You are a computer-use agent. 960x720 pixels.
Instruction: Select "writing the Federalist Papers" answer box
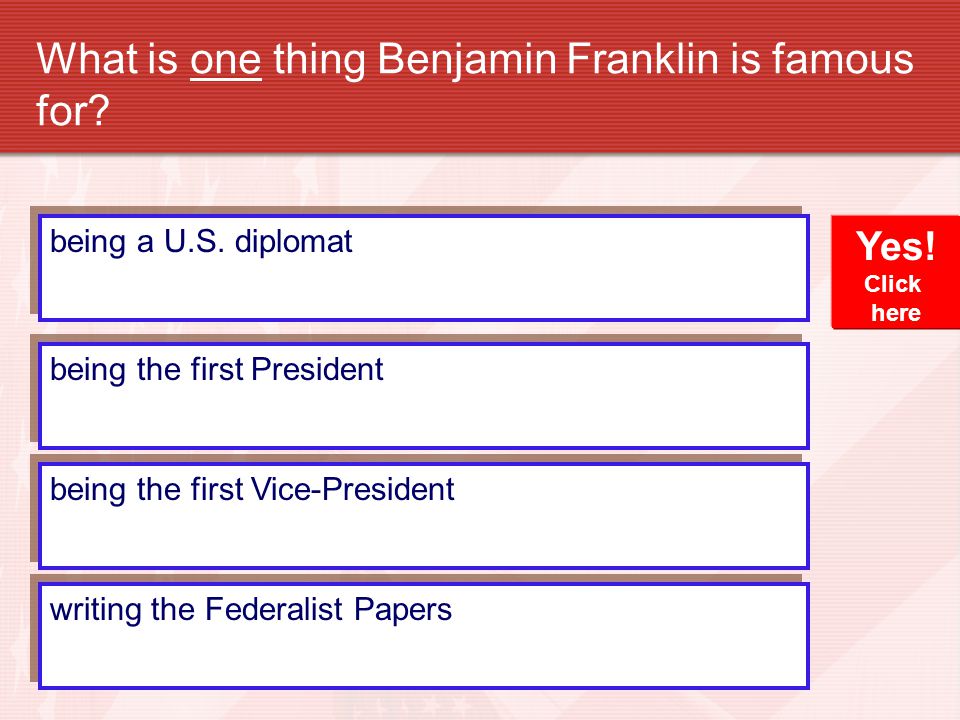tap(424, 636)
